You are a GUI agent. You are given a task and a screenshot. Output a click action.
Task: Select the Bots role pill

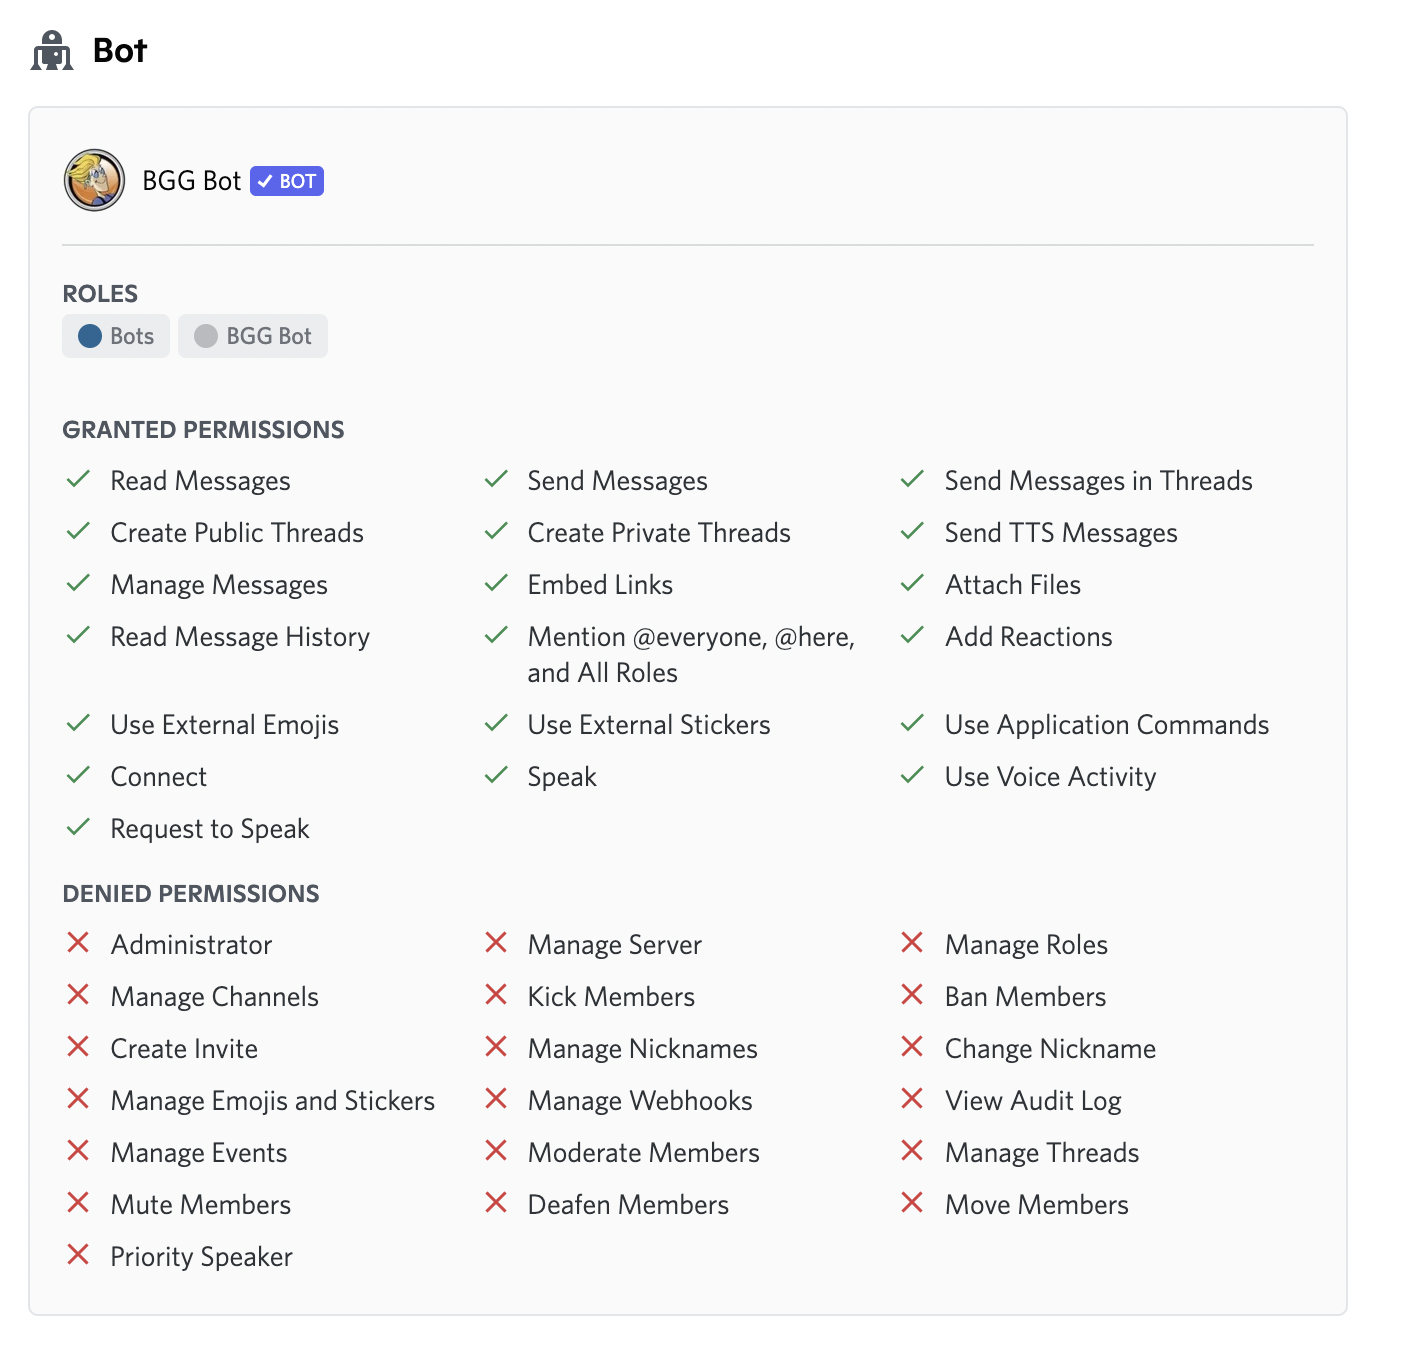pyautogui.click(x=115, y=335)
